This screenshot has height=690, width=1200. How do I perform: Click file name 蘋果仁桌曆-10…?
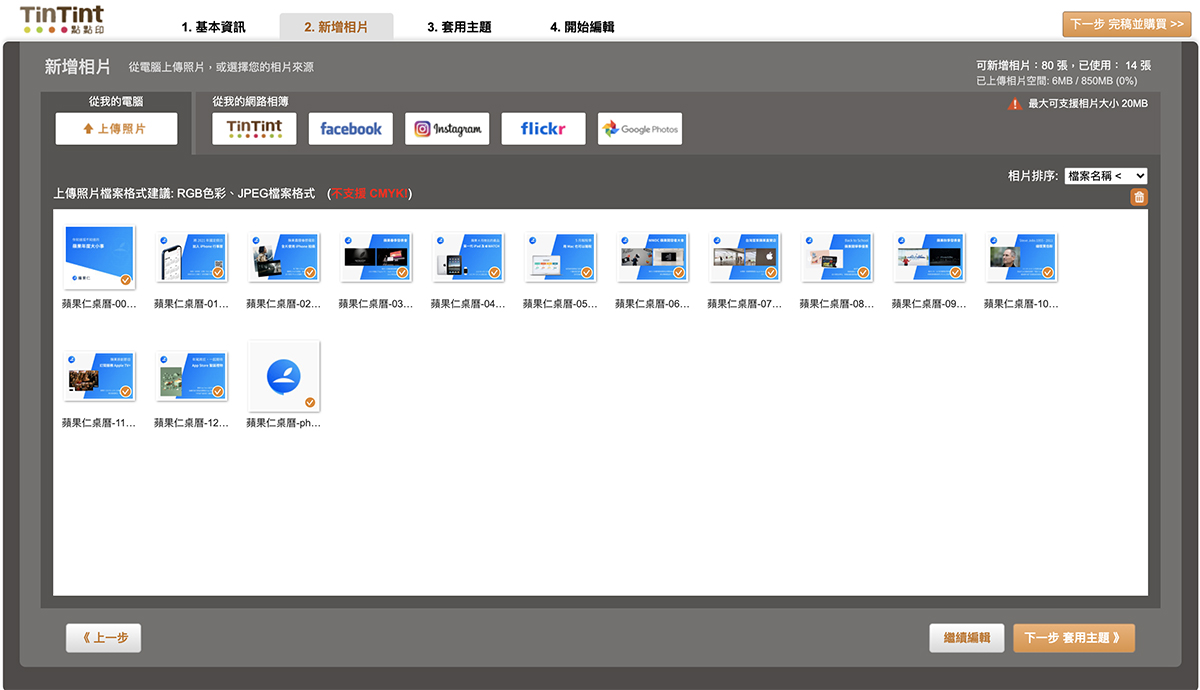click(1021, 304)
